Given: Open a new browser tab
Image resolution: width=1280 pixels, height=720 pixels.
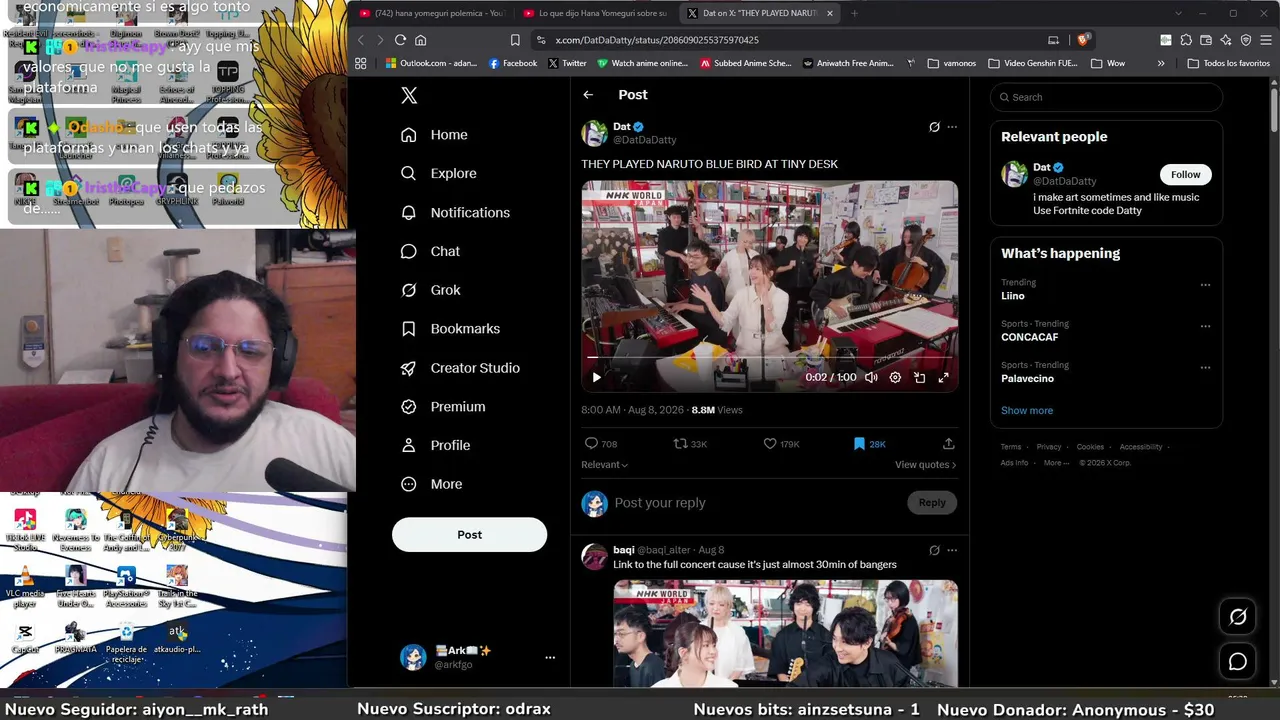Looking at the screenshot, I should pos(854,13).
